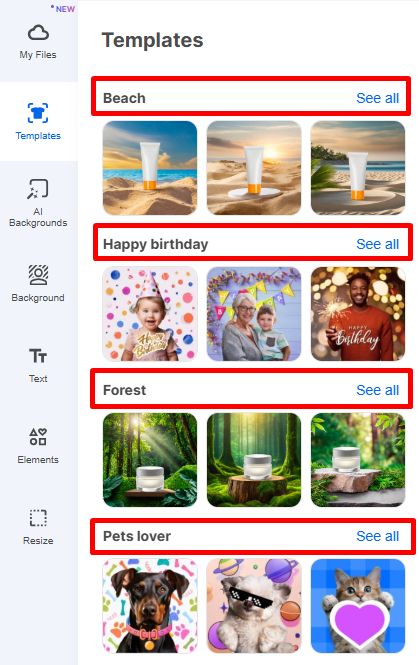See all Happy birthday templates
Screen dimensions: 419x665
click(377, 244)
